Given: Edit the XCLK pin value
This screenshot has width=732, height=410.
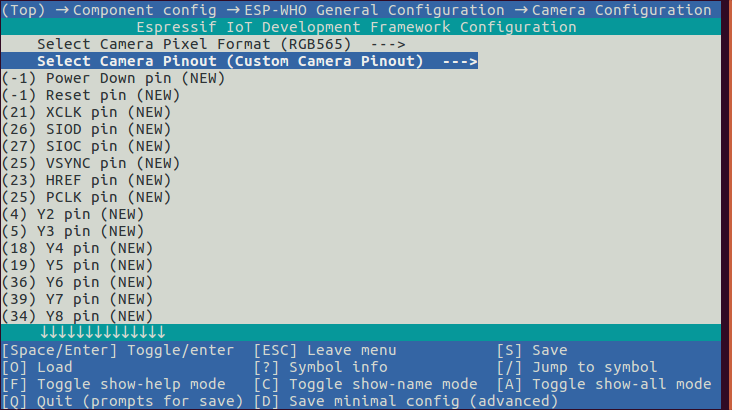Looking at the screenshot, I should coord(88,112).
